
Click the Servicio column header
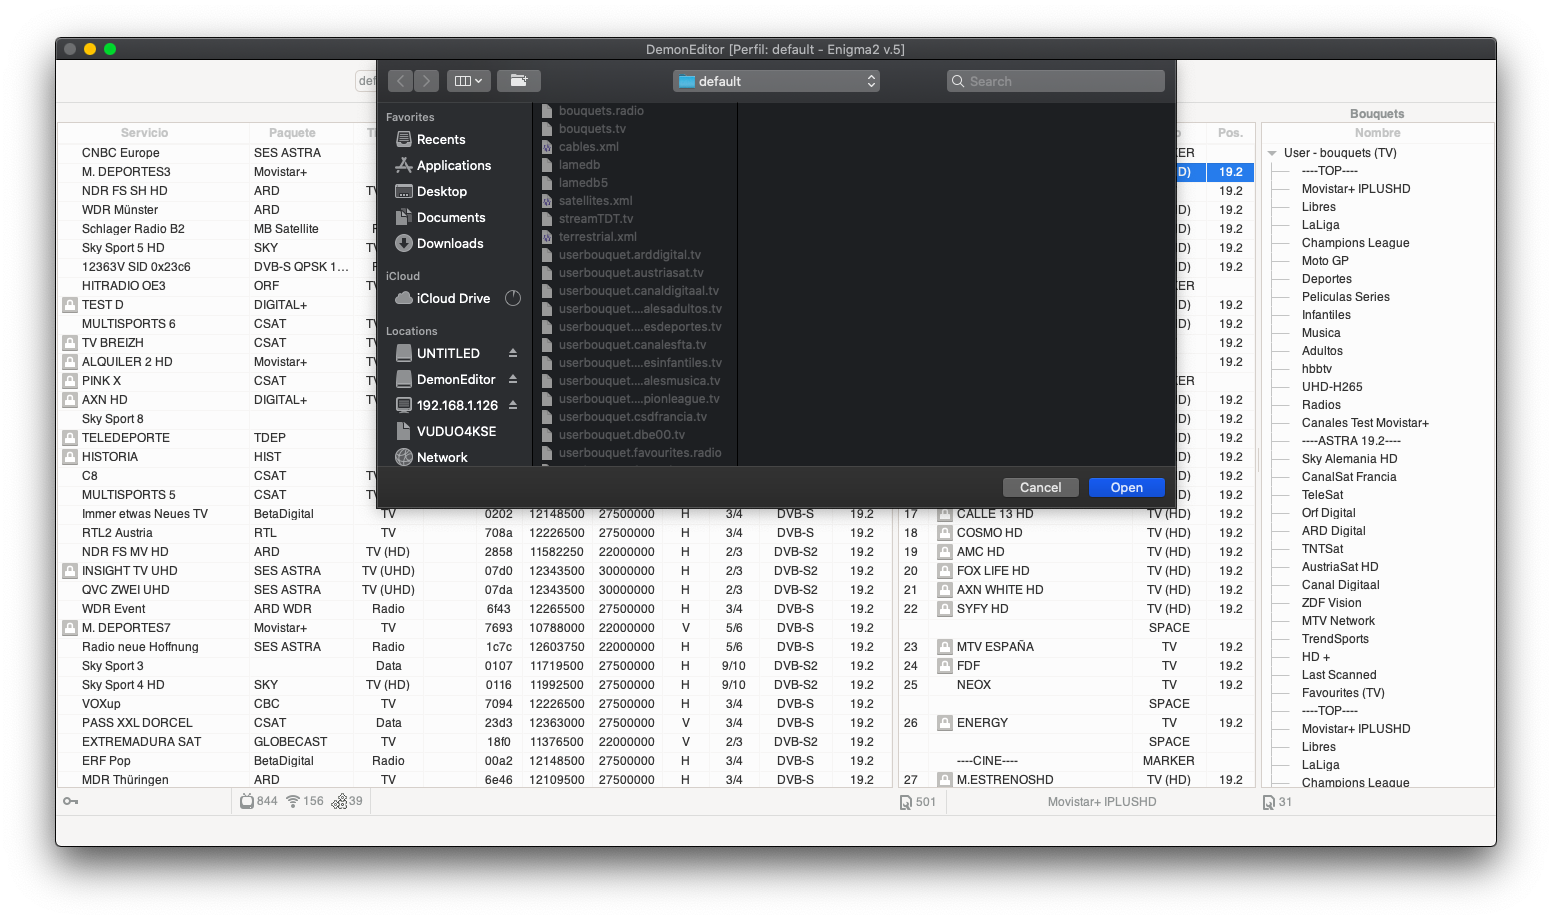tap(145, 133)
